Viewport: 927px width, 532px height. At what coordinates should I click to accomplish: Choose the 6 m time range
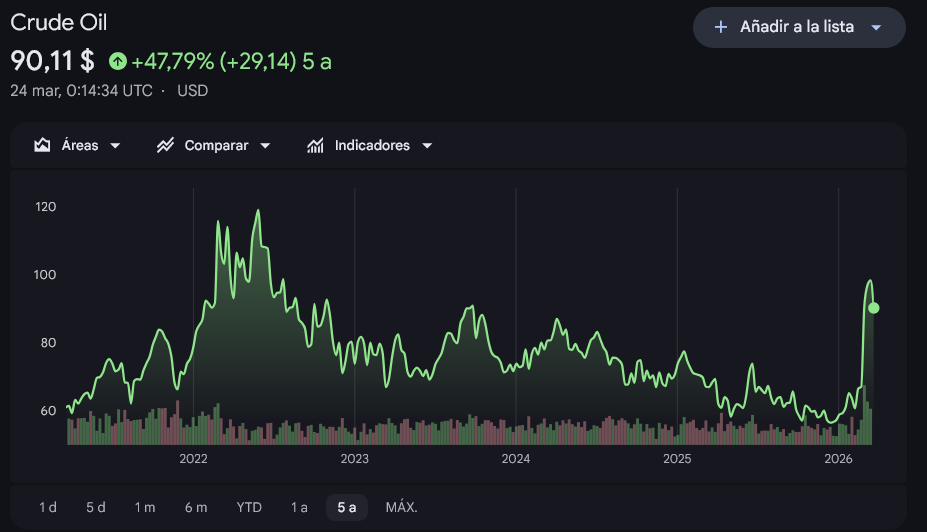pyautogui.click(x=196, y=507)
